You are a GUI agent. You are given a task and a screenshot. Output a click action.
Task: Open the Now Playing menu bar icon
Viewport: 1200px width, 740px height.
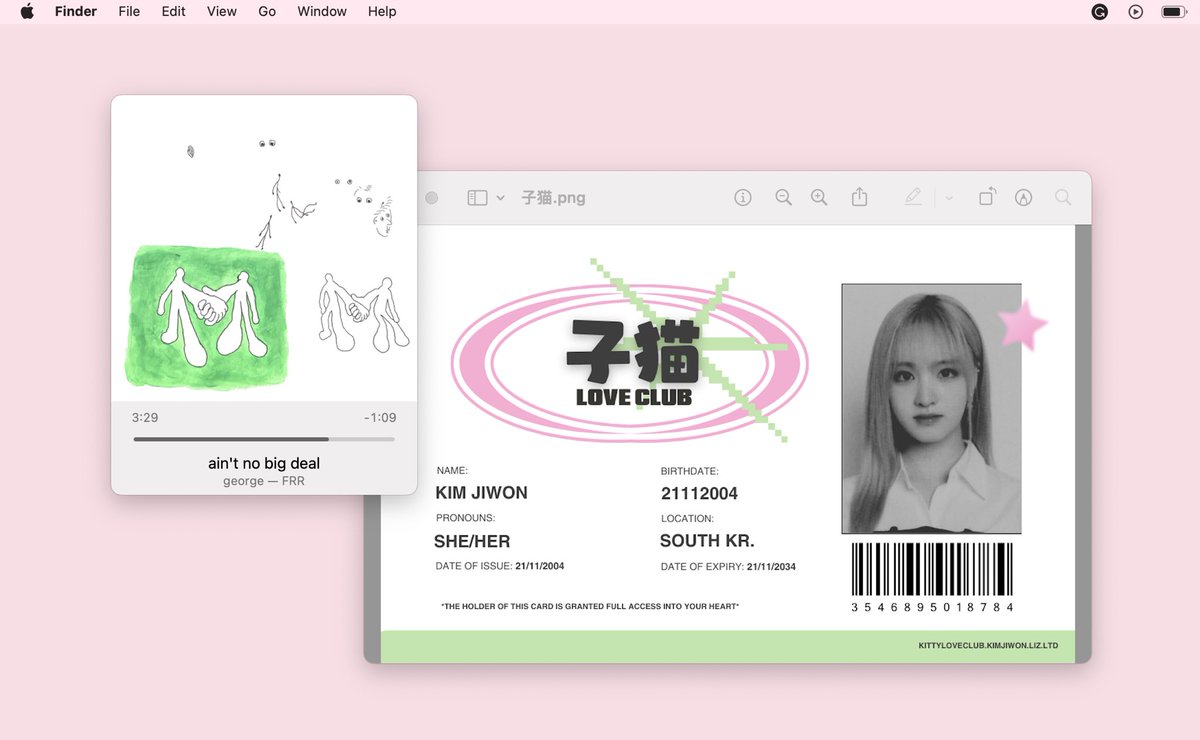(x=1135, y=12)
